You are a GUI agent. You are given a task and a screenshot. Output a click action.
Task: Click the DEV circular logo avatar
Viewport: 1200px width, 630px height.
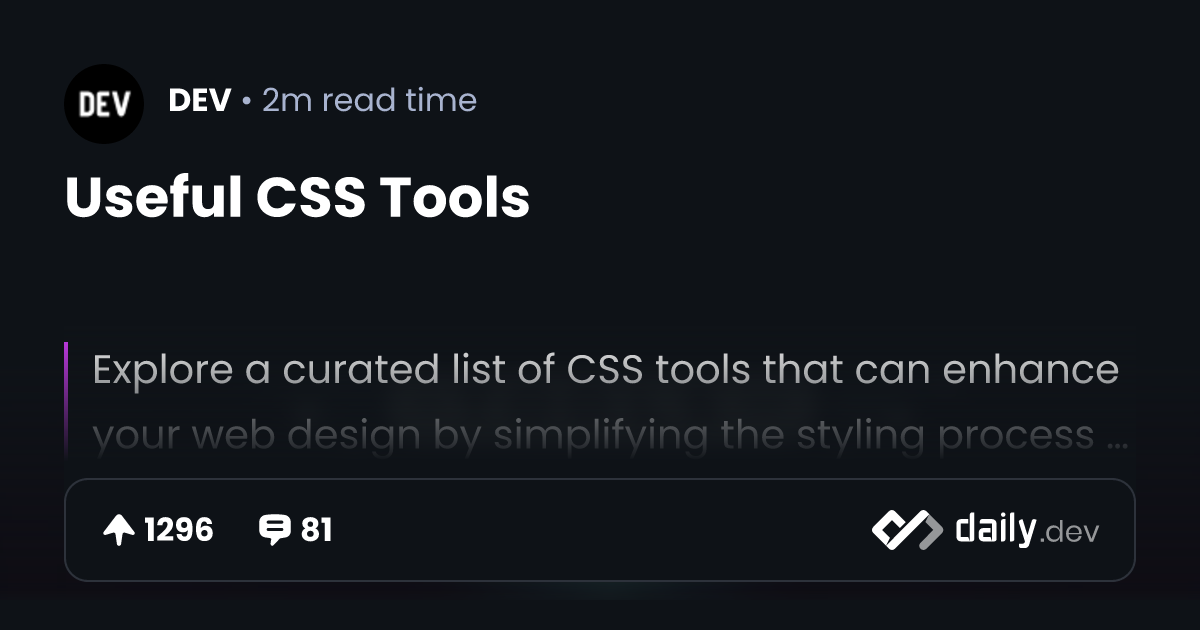[x=104, y=103]
